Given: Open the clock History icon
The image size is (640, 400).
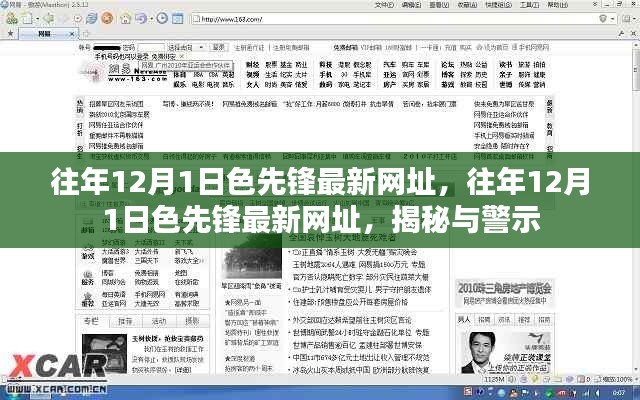Looking at the screenshot, I should [x=162, y=18].
